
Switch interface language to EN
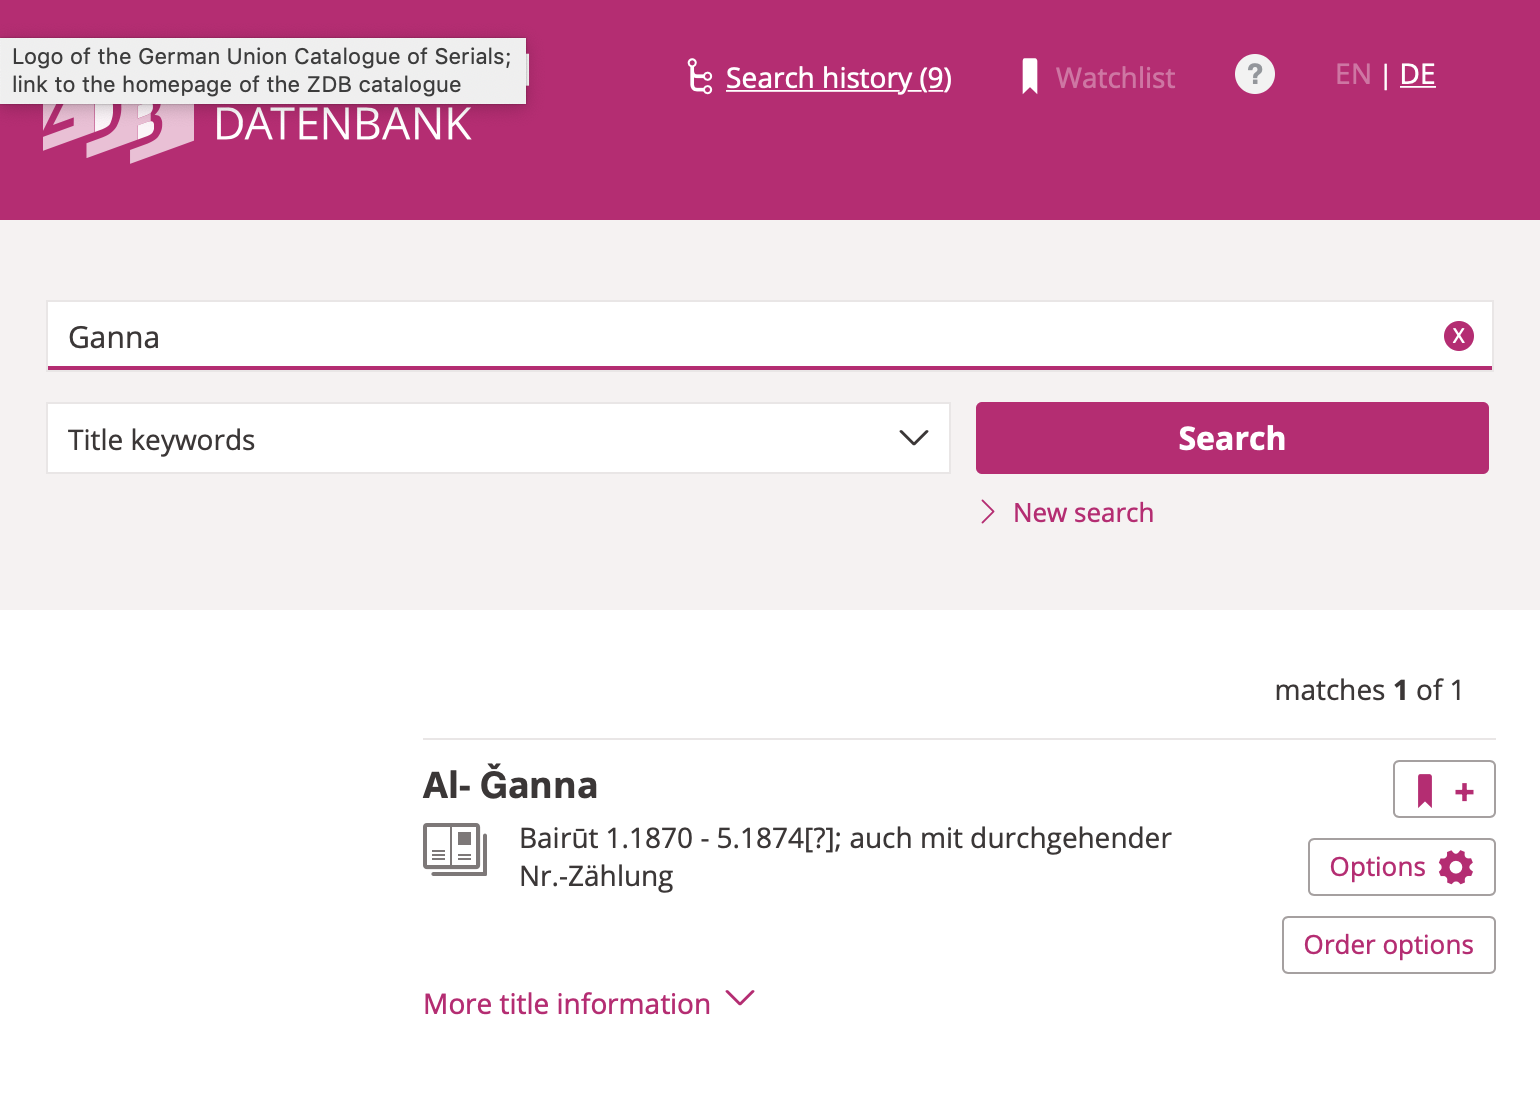click(1352, 74)
